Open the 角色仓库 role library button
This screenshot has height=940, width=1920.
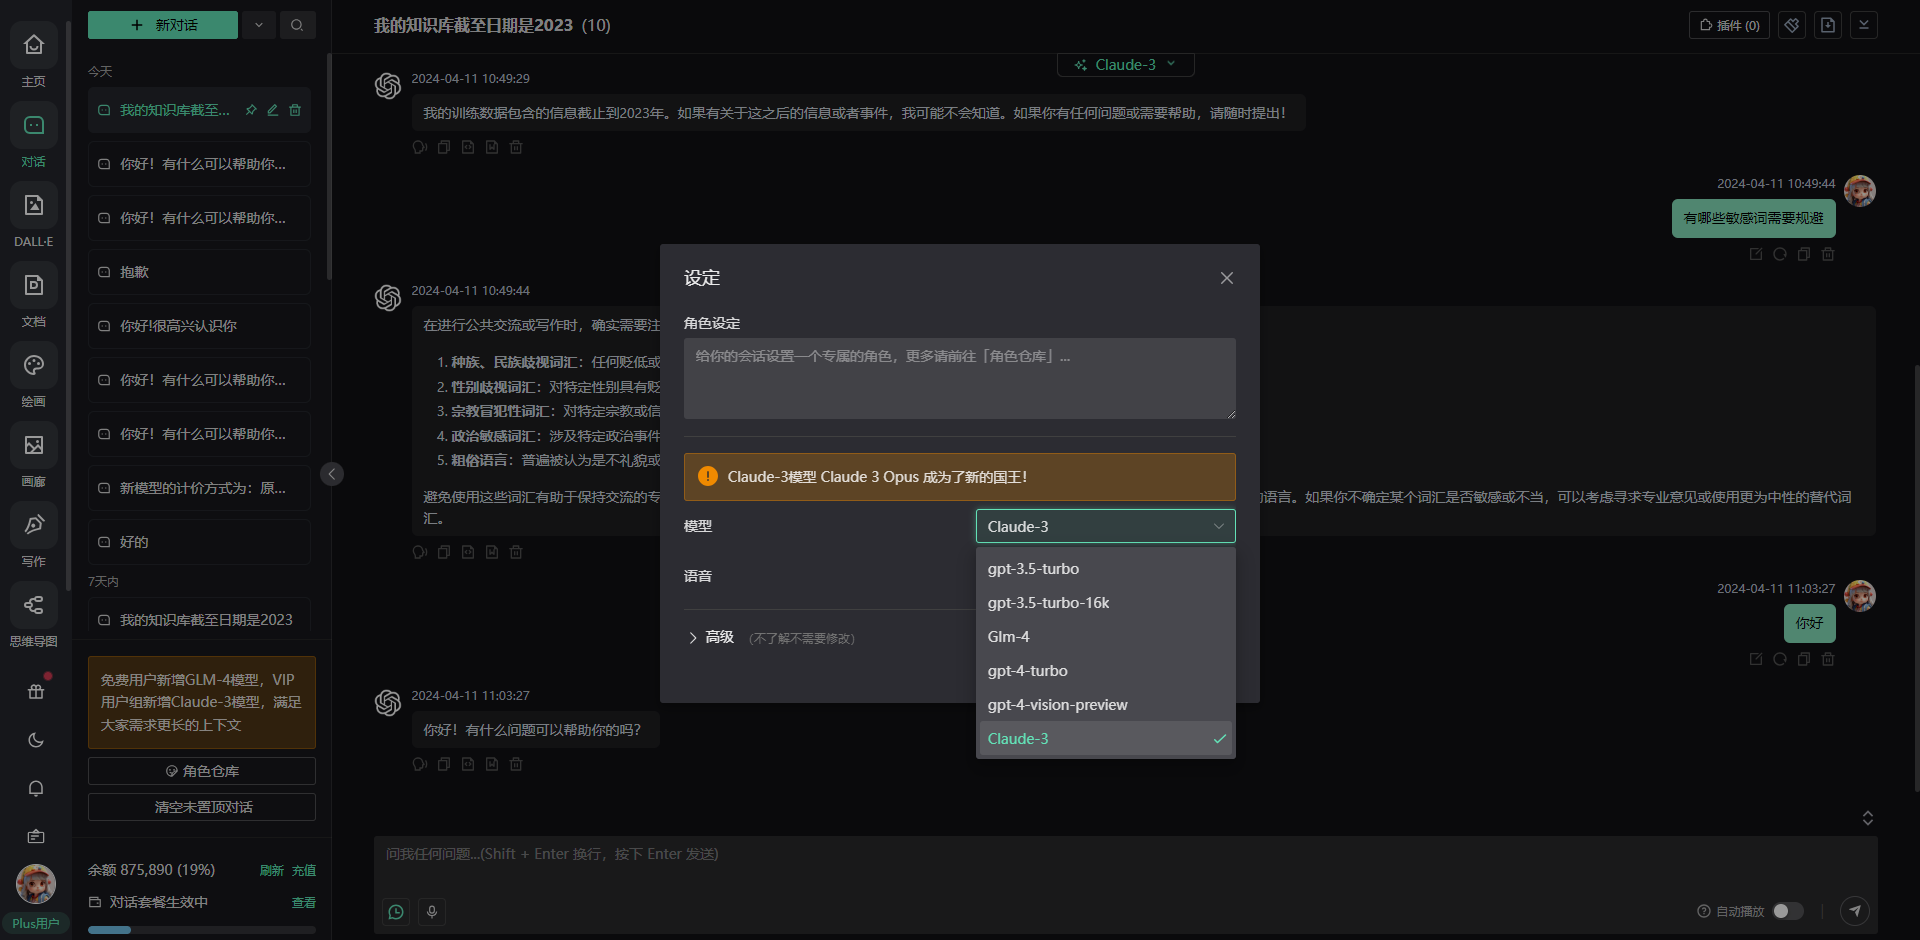coord(202,771)
